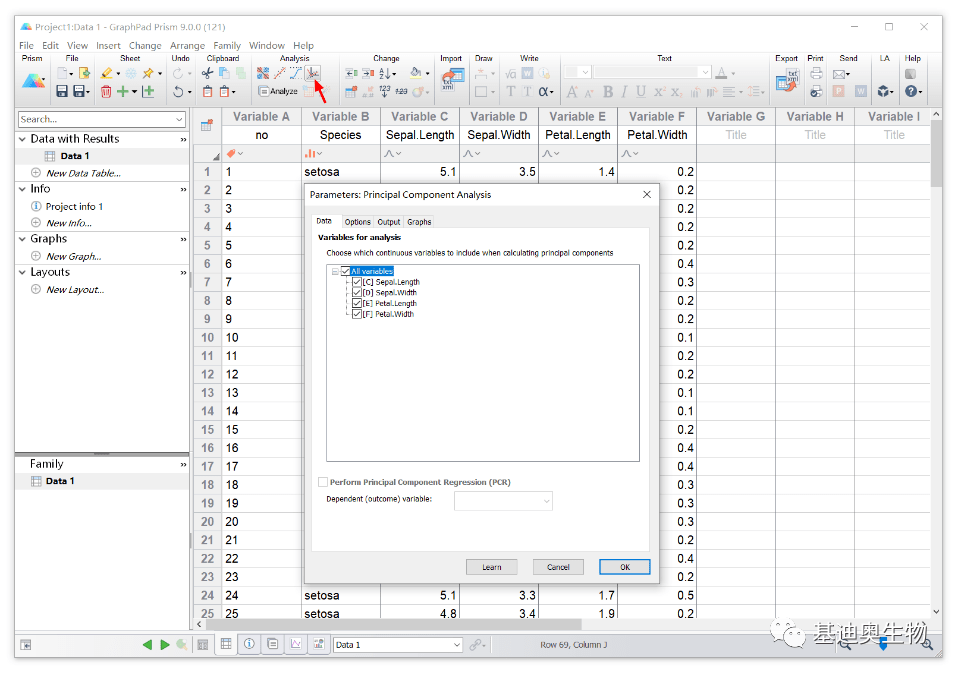Click the green next sheet arrow
Image resolution: width=958 pixels, height=675 pixels.
[x=165, y=645]
